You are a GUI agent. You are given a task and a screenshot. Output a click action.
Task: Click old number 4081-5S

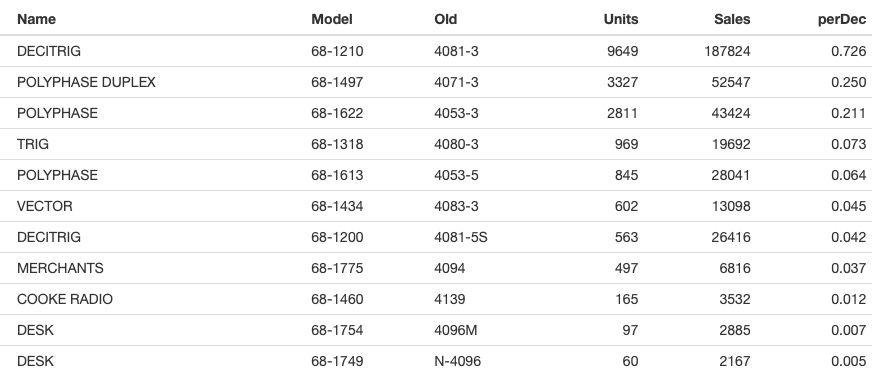[x=460, y=237]
